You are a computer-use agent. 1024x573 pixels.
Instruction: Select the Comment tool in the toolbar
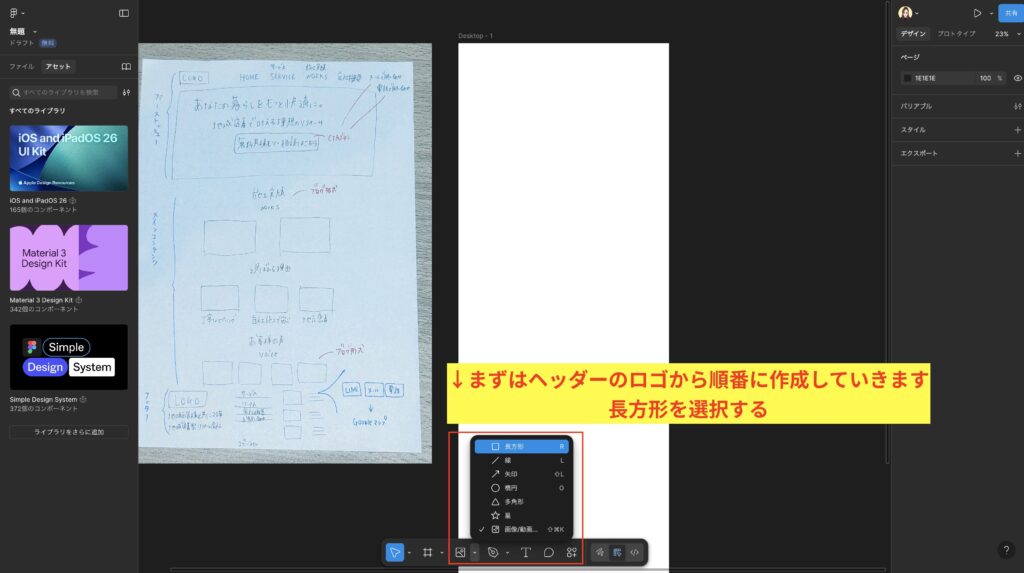(549, 552)
